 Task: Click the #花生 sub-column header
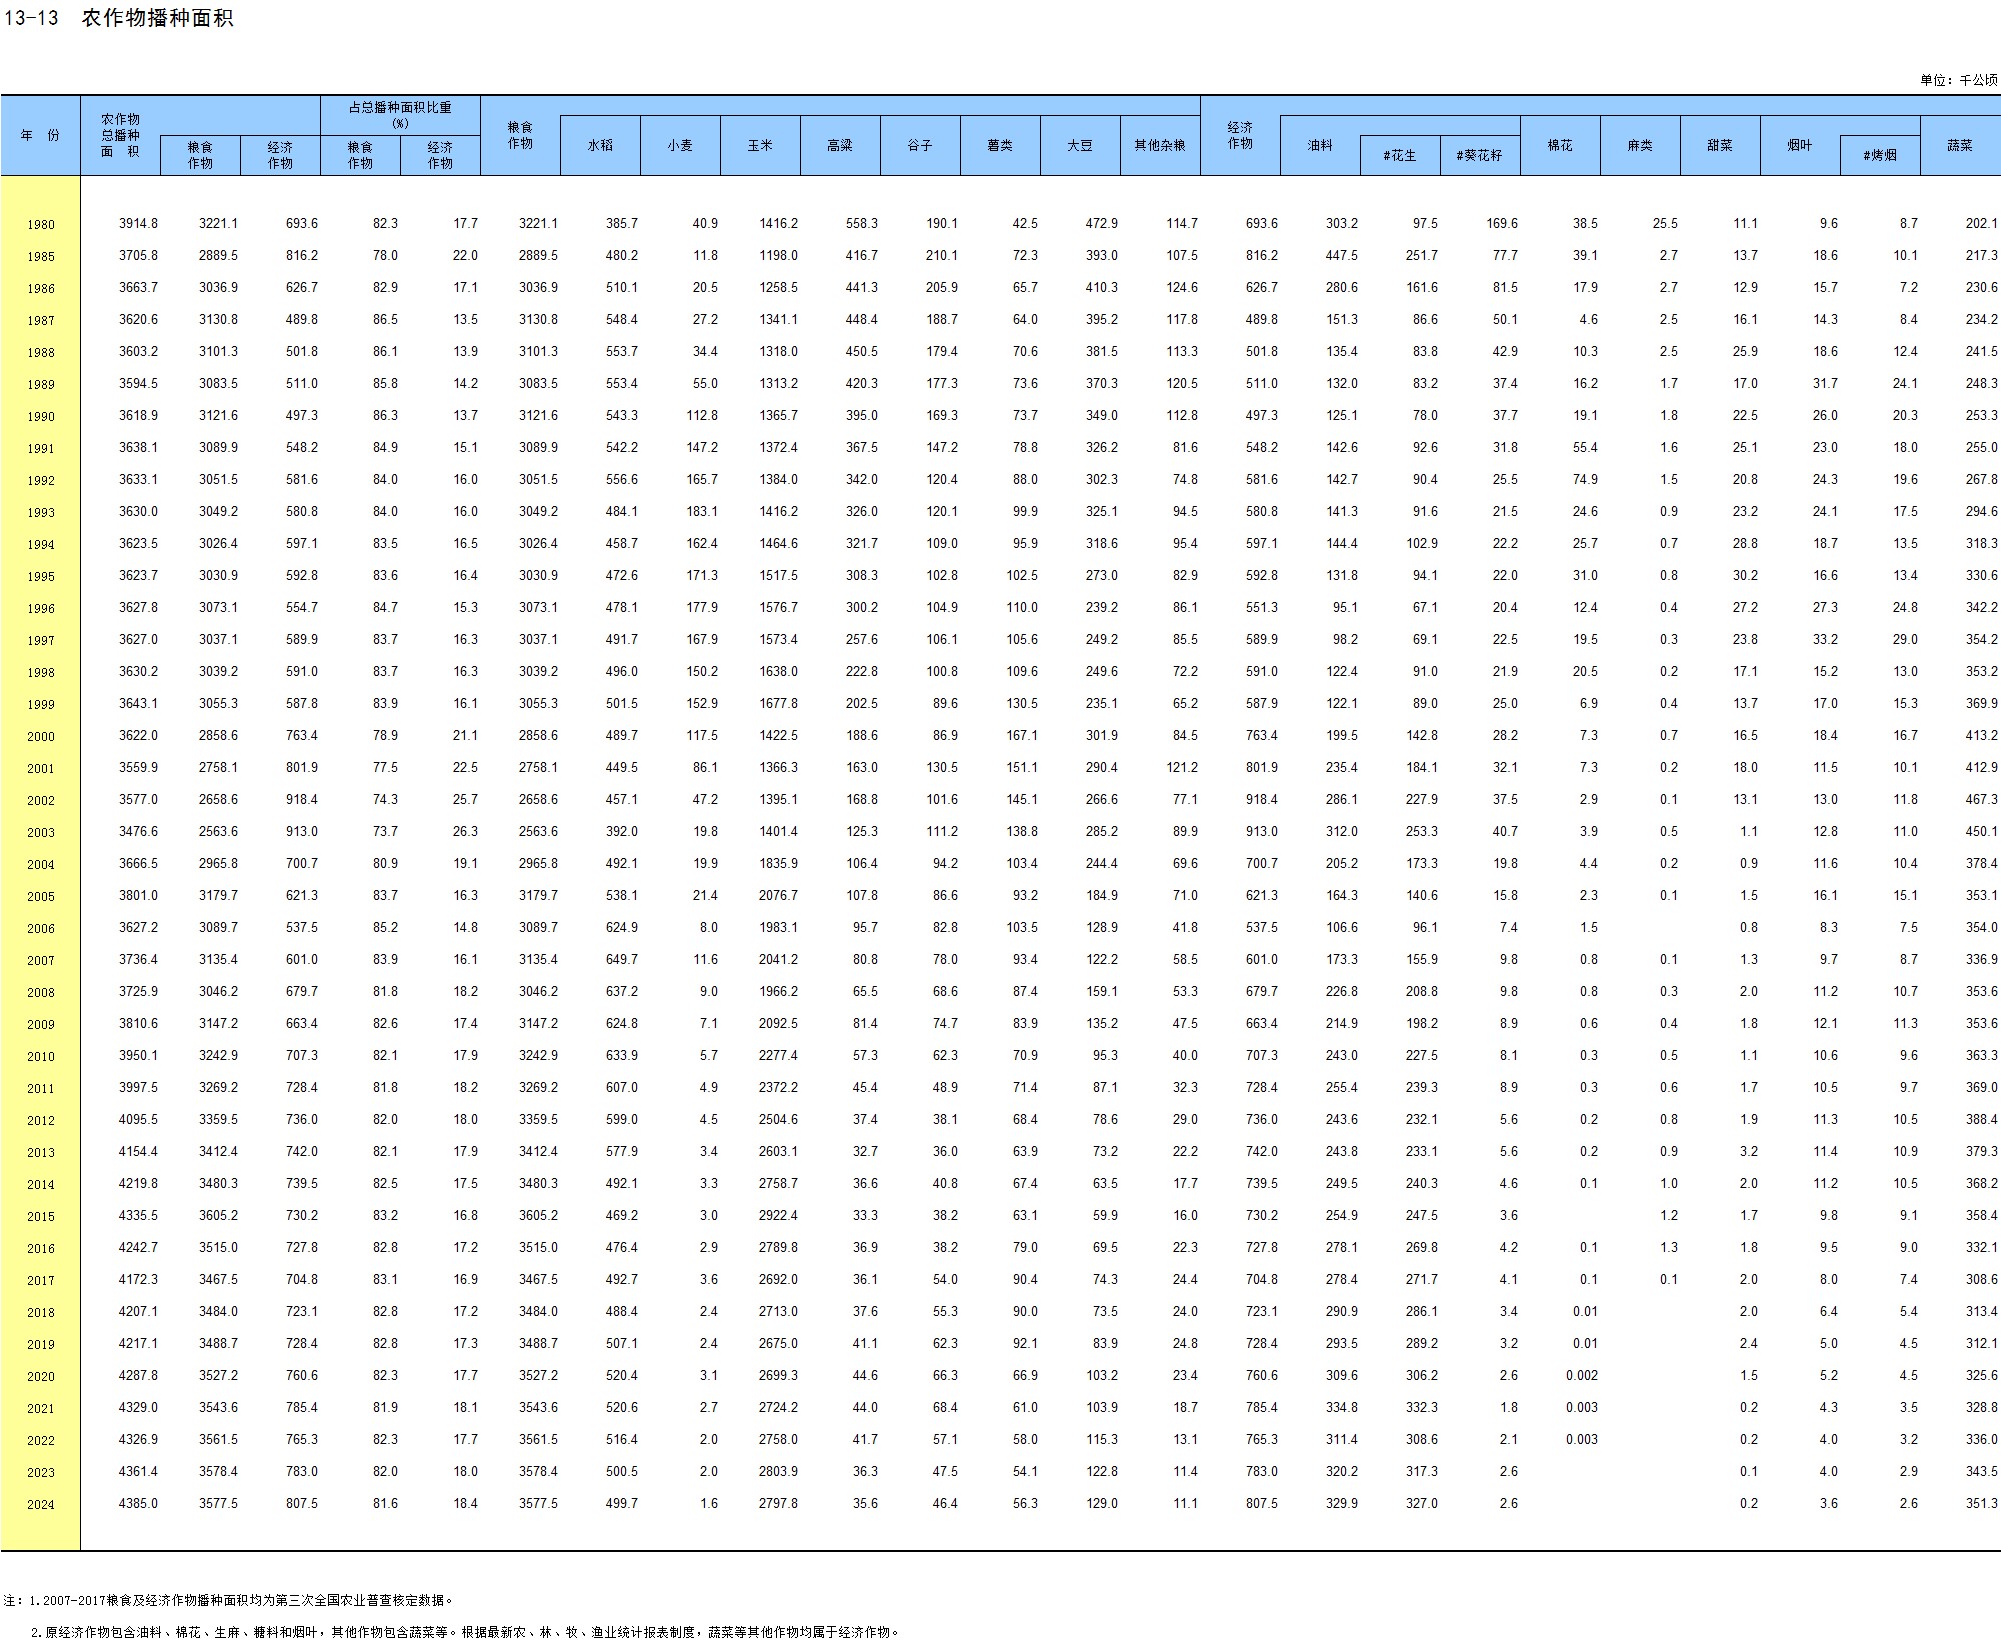coord(1400,155)
